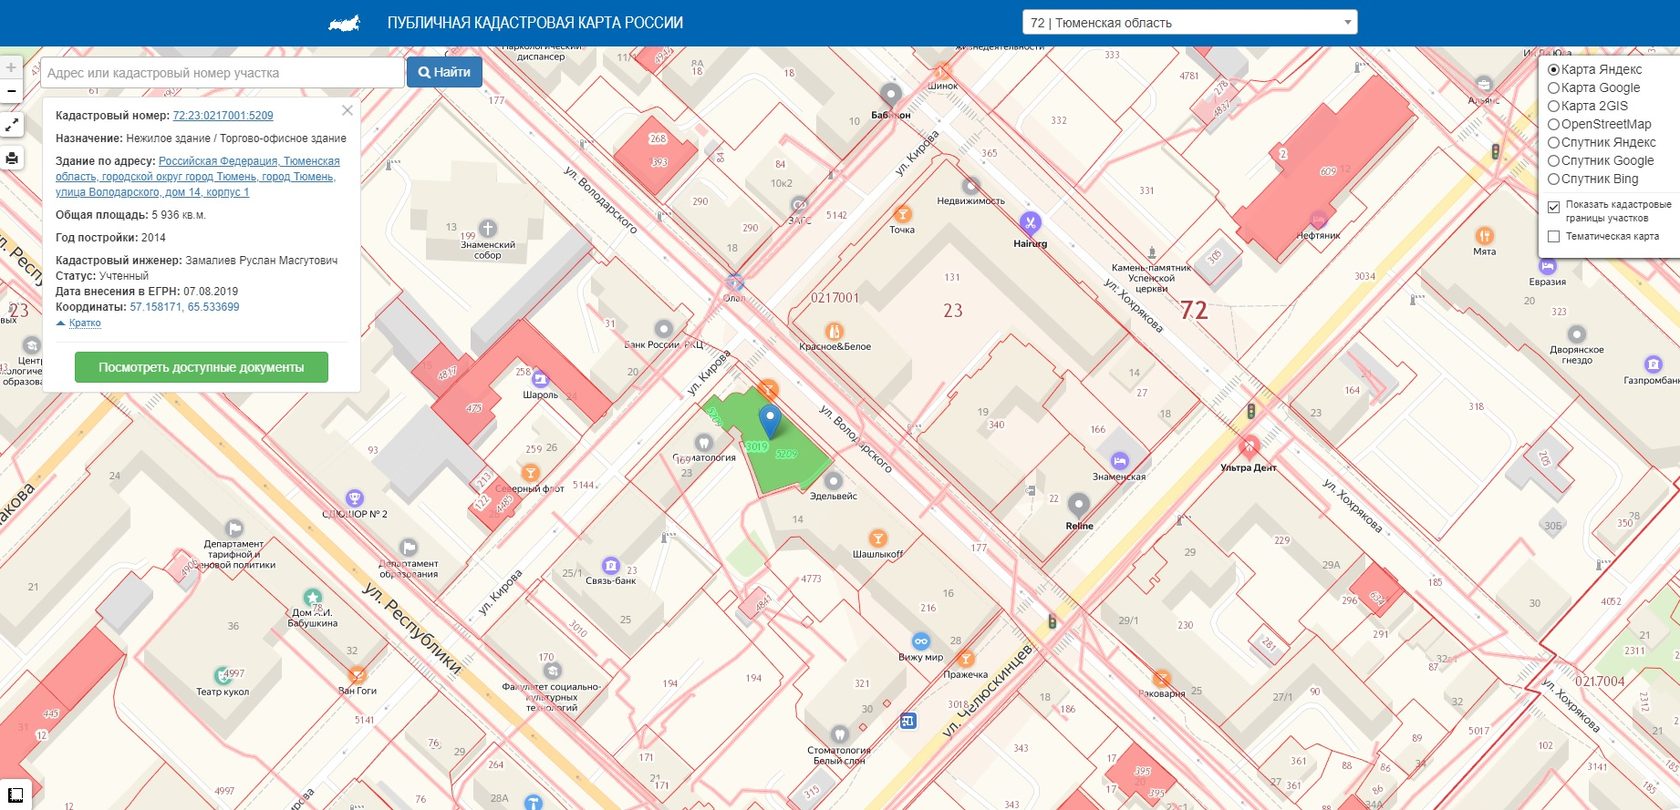The height and width of the screenshot is (810, 1680).
Task: Open Банк России grey marker
Action: 663,329
